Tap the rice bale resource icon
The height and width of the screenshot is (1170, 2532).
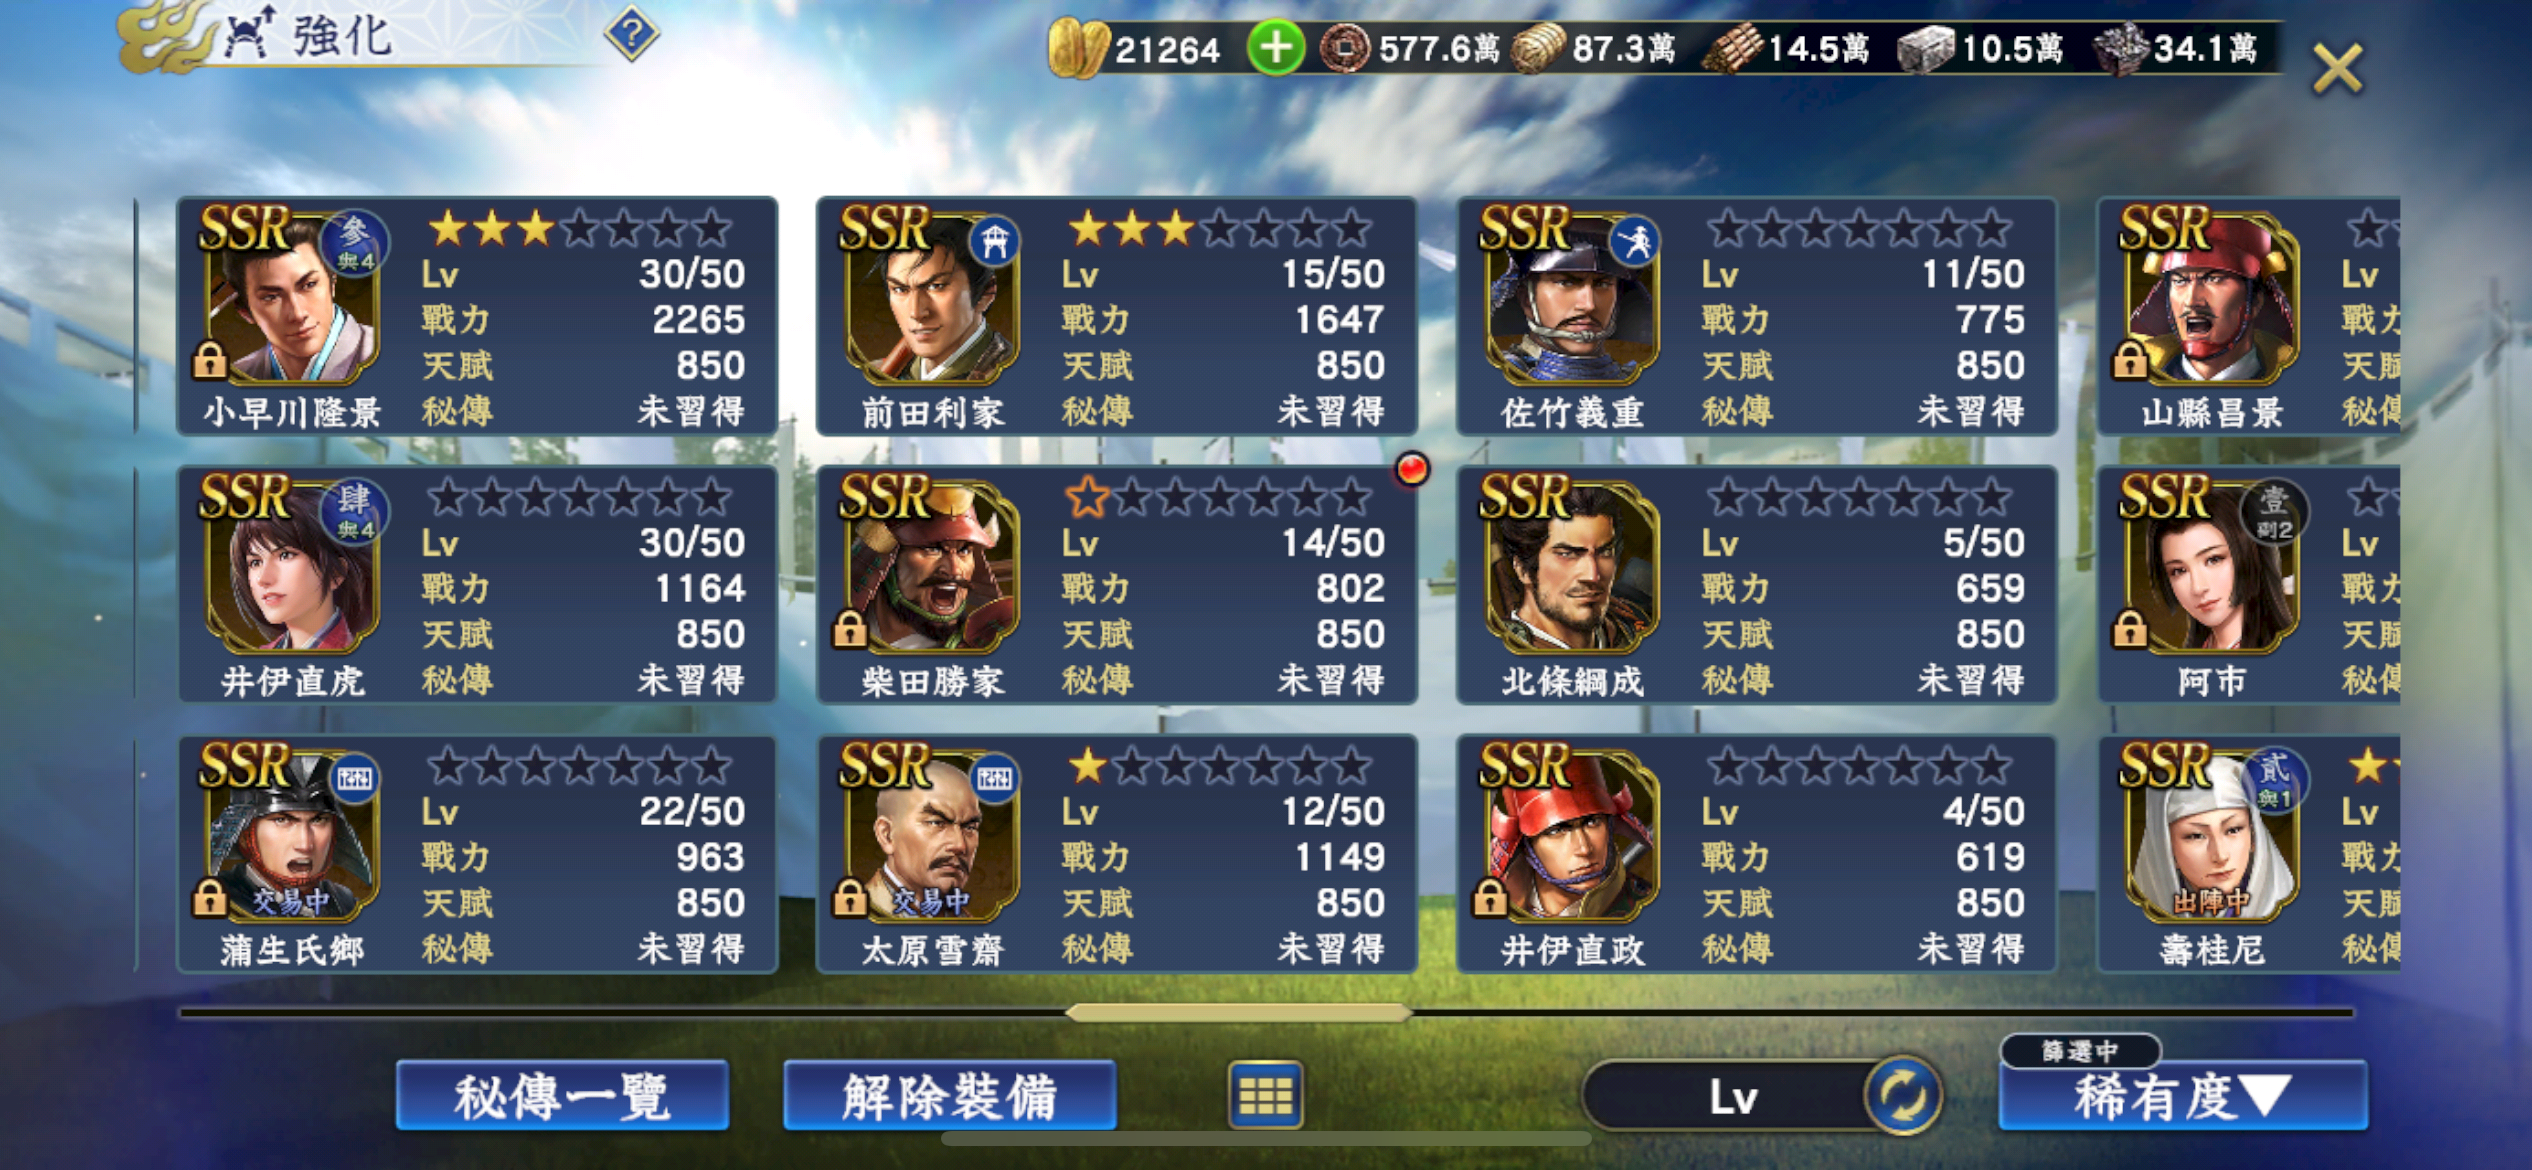tap(1537, 49)
